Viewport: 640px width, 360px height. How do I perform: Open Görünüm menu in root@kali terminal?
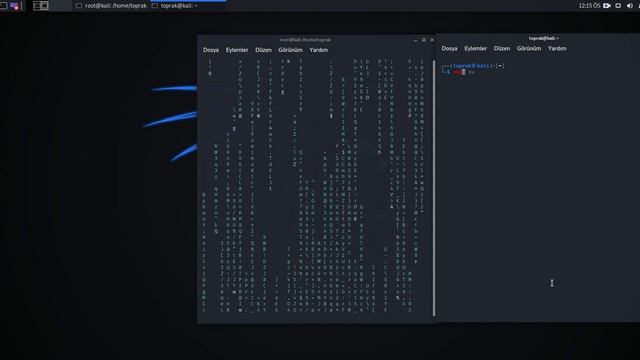click(291, 50)
